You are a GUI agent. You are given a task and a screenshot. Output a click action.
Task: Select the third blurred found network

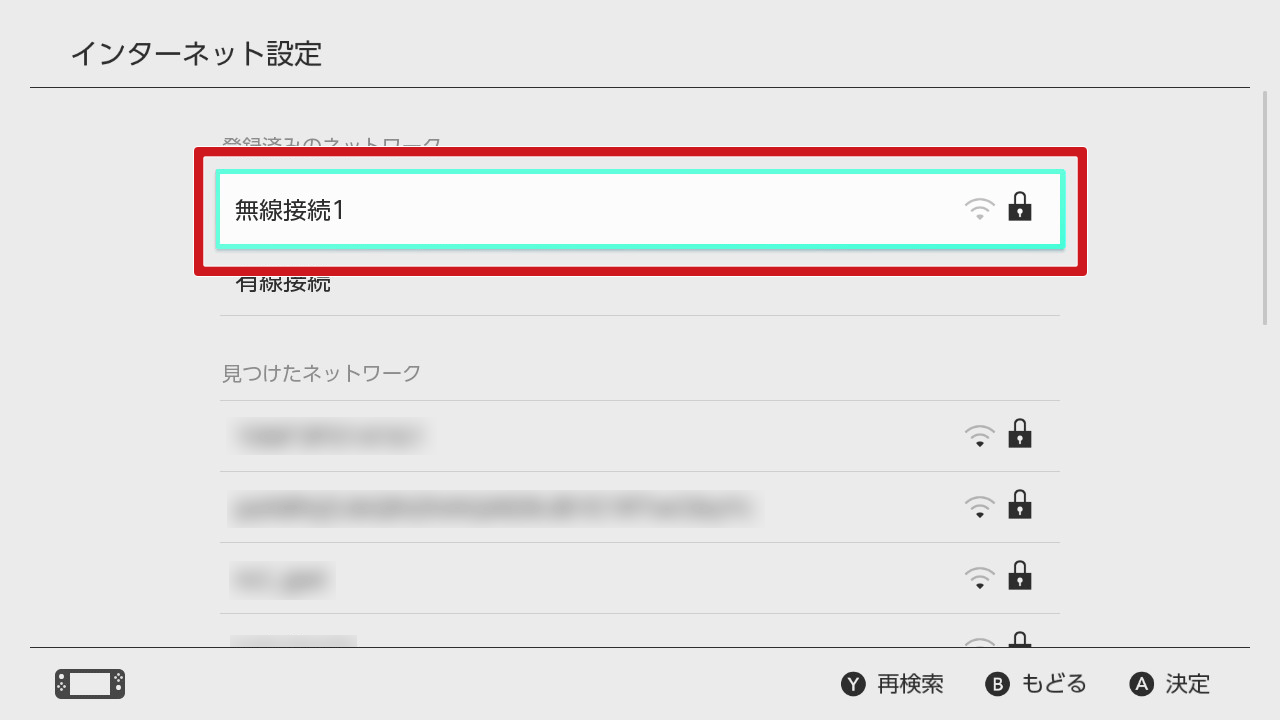tap(640, 578)
